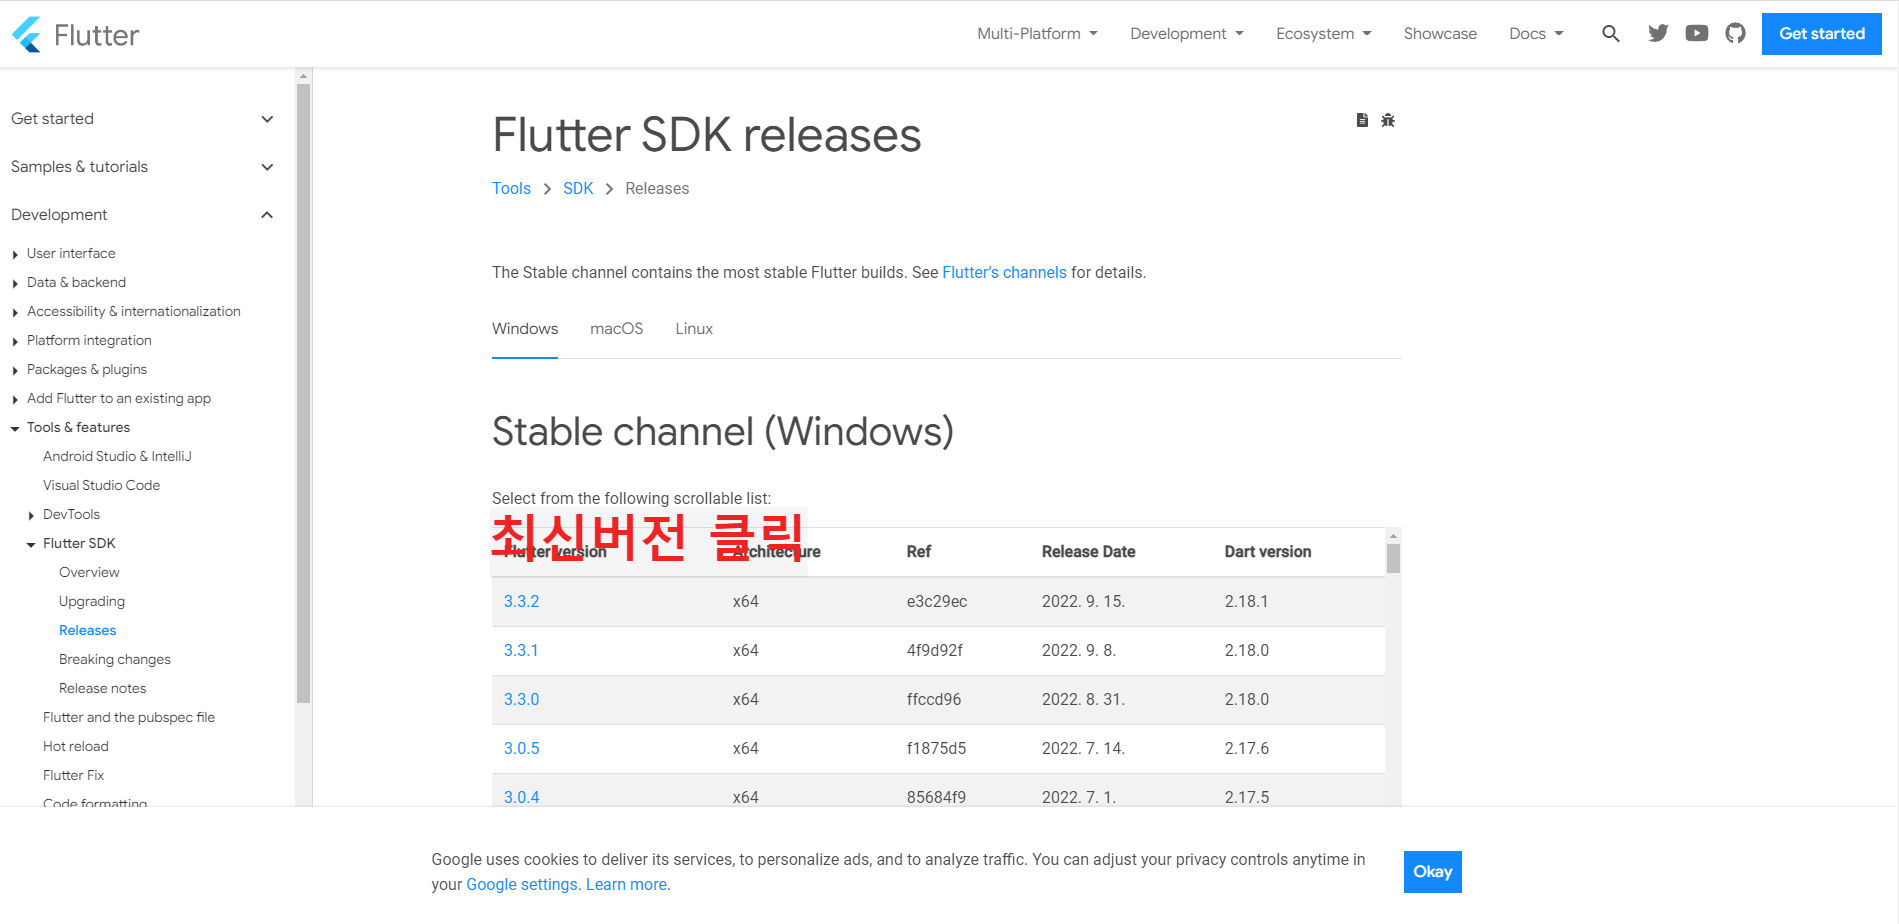Select the Windows tab
The height and width of the screenshot is (924, 1899).
(525, 329)
